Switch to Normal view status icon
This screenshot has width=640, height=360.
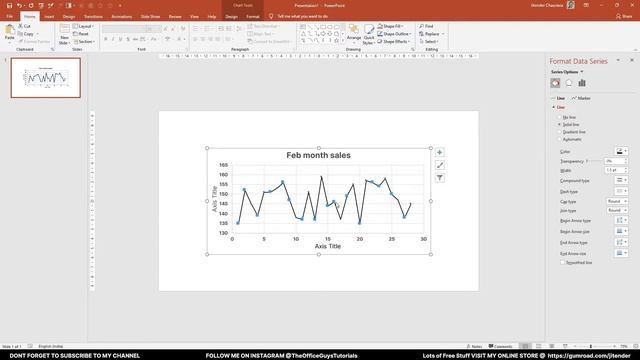pyautogui.click(x=525, y=346)
